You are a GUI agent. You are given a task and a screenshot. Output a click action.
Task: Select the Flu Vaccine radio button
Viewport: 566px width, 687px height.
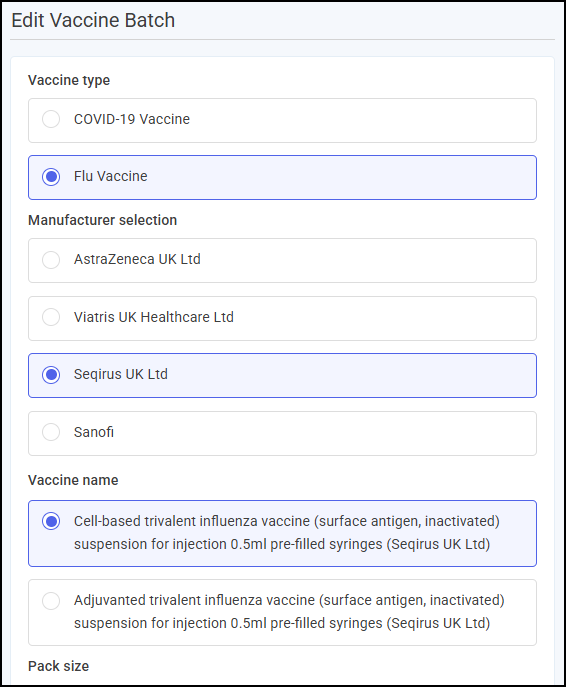(x=51, y=177)
